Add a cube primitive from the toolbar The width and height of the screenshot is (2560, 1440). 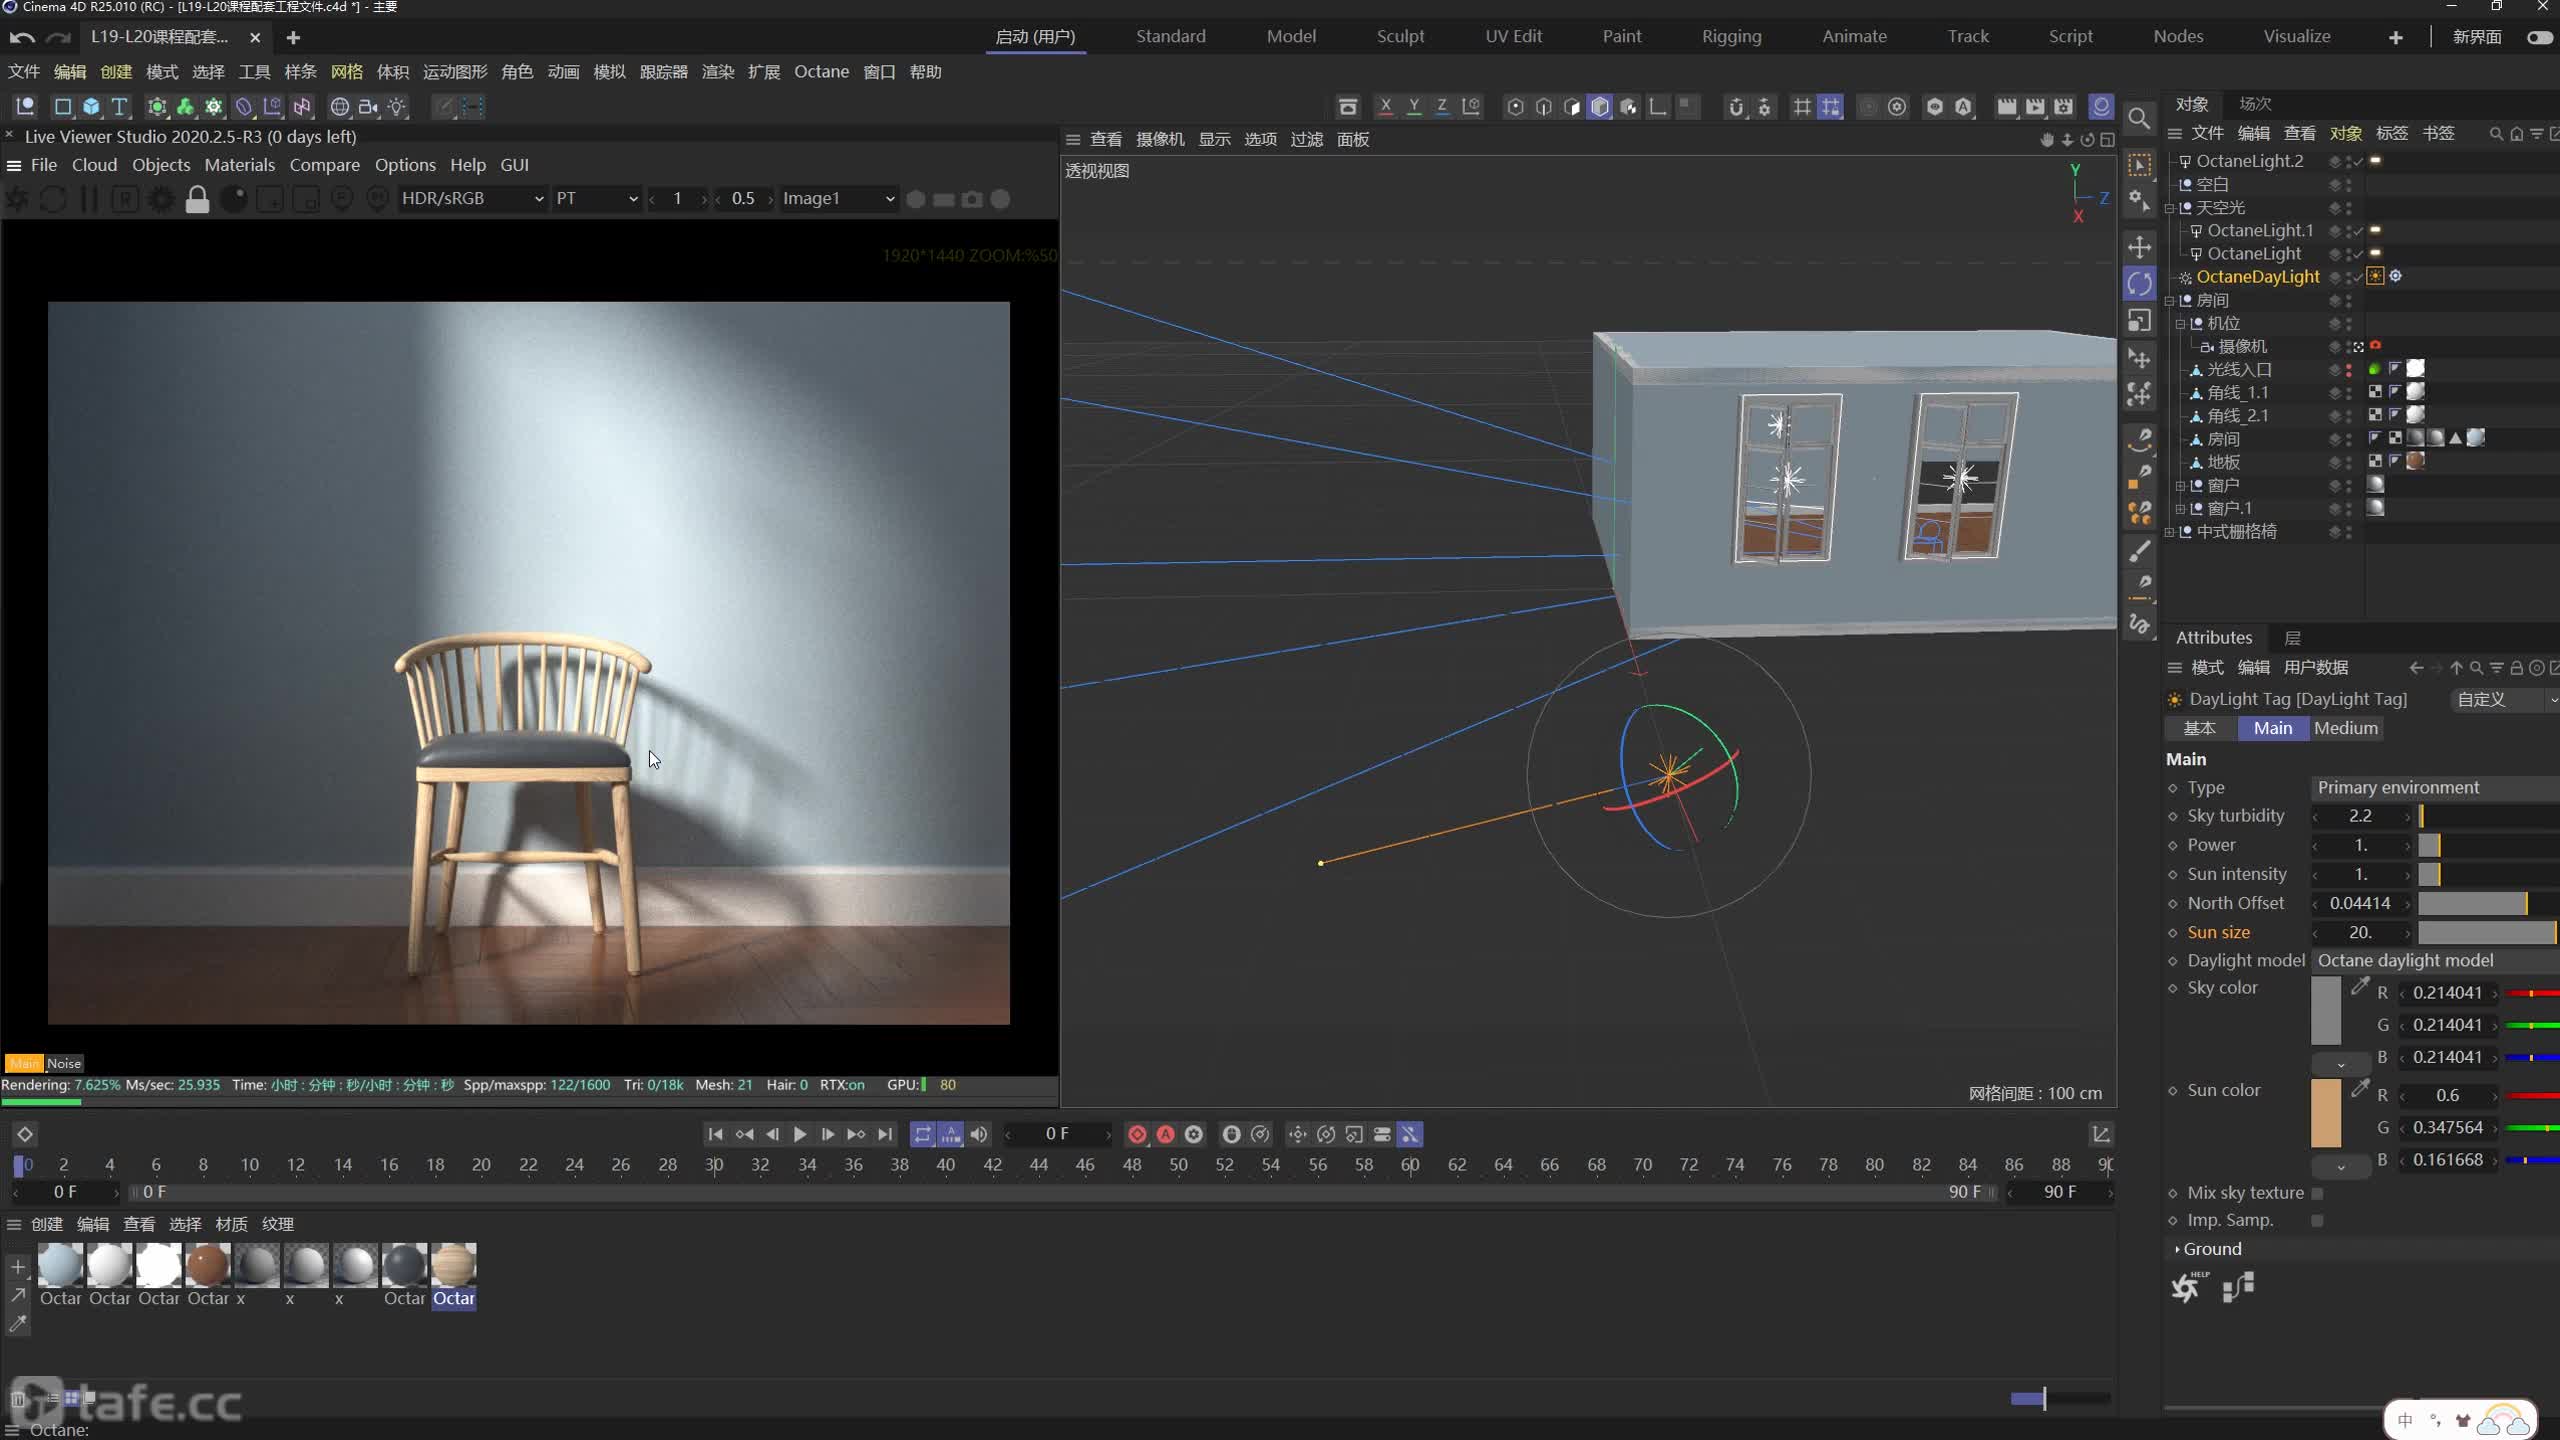[91, 106]
